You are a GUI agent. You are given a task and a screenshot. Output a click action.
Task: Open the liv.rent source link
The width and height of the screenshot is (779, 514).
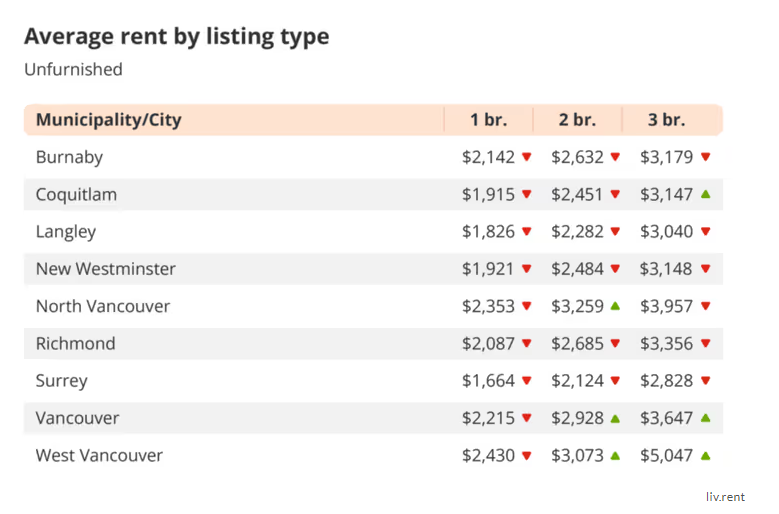[x=725, y=495]
